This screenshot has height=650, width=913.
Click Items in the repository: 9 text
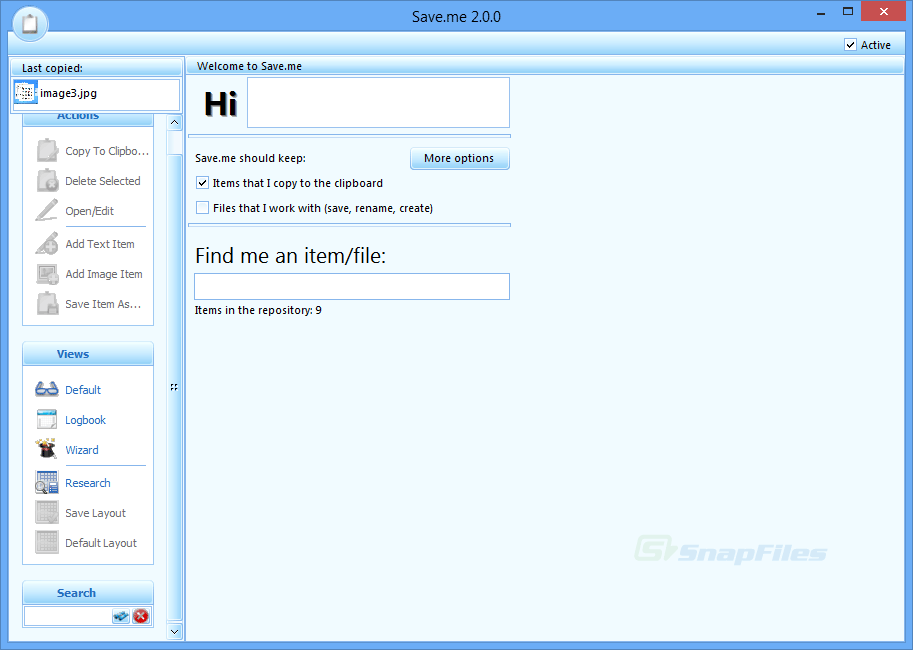point(258,310)
